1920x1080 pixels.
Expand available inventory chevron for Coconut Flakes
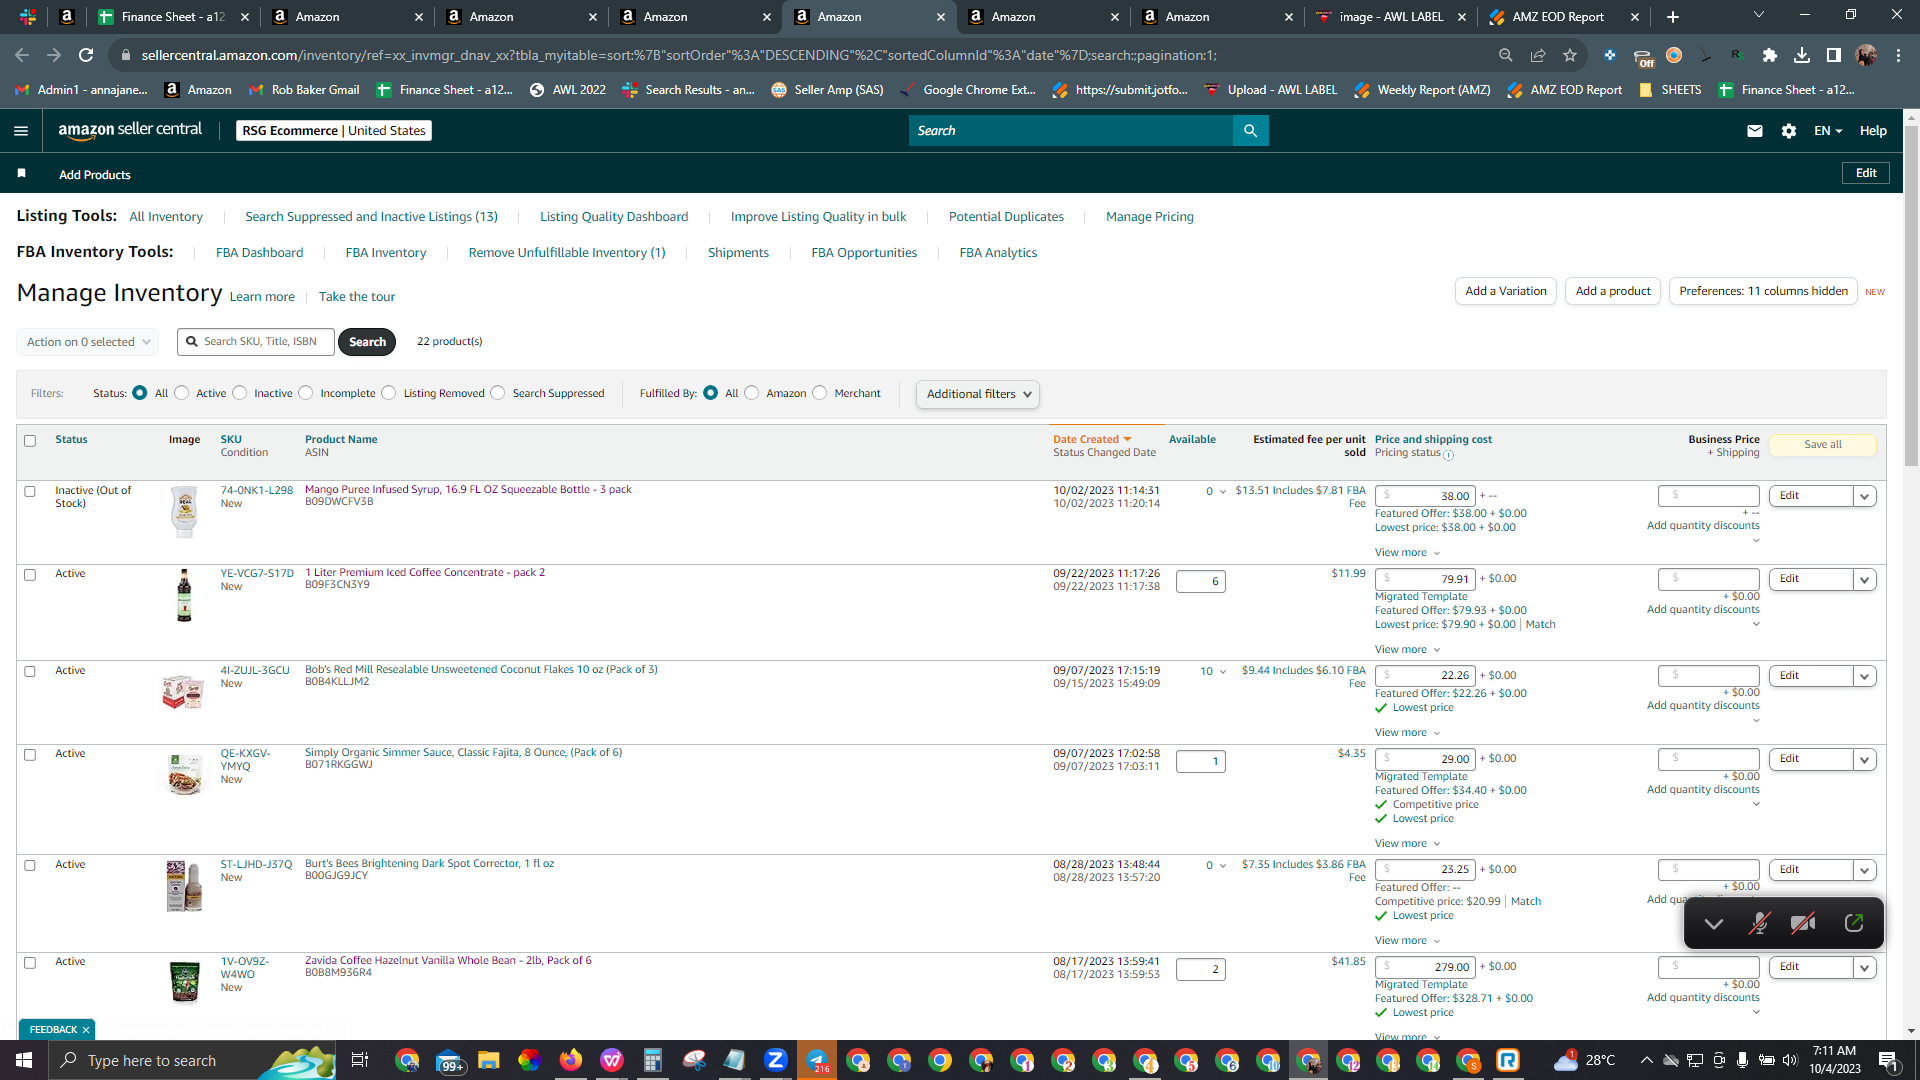coord(1222,672)
